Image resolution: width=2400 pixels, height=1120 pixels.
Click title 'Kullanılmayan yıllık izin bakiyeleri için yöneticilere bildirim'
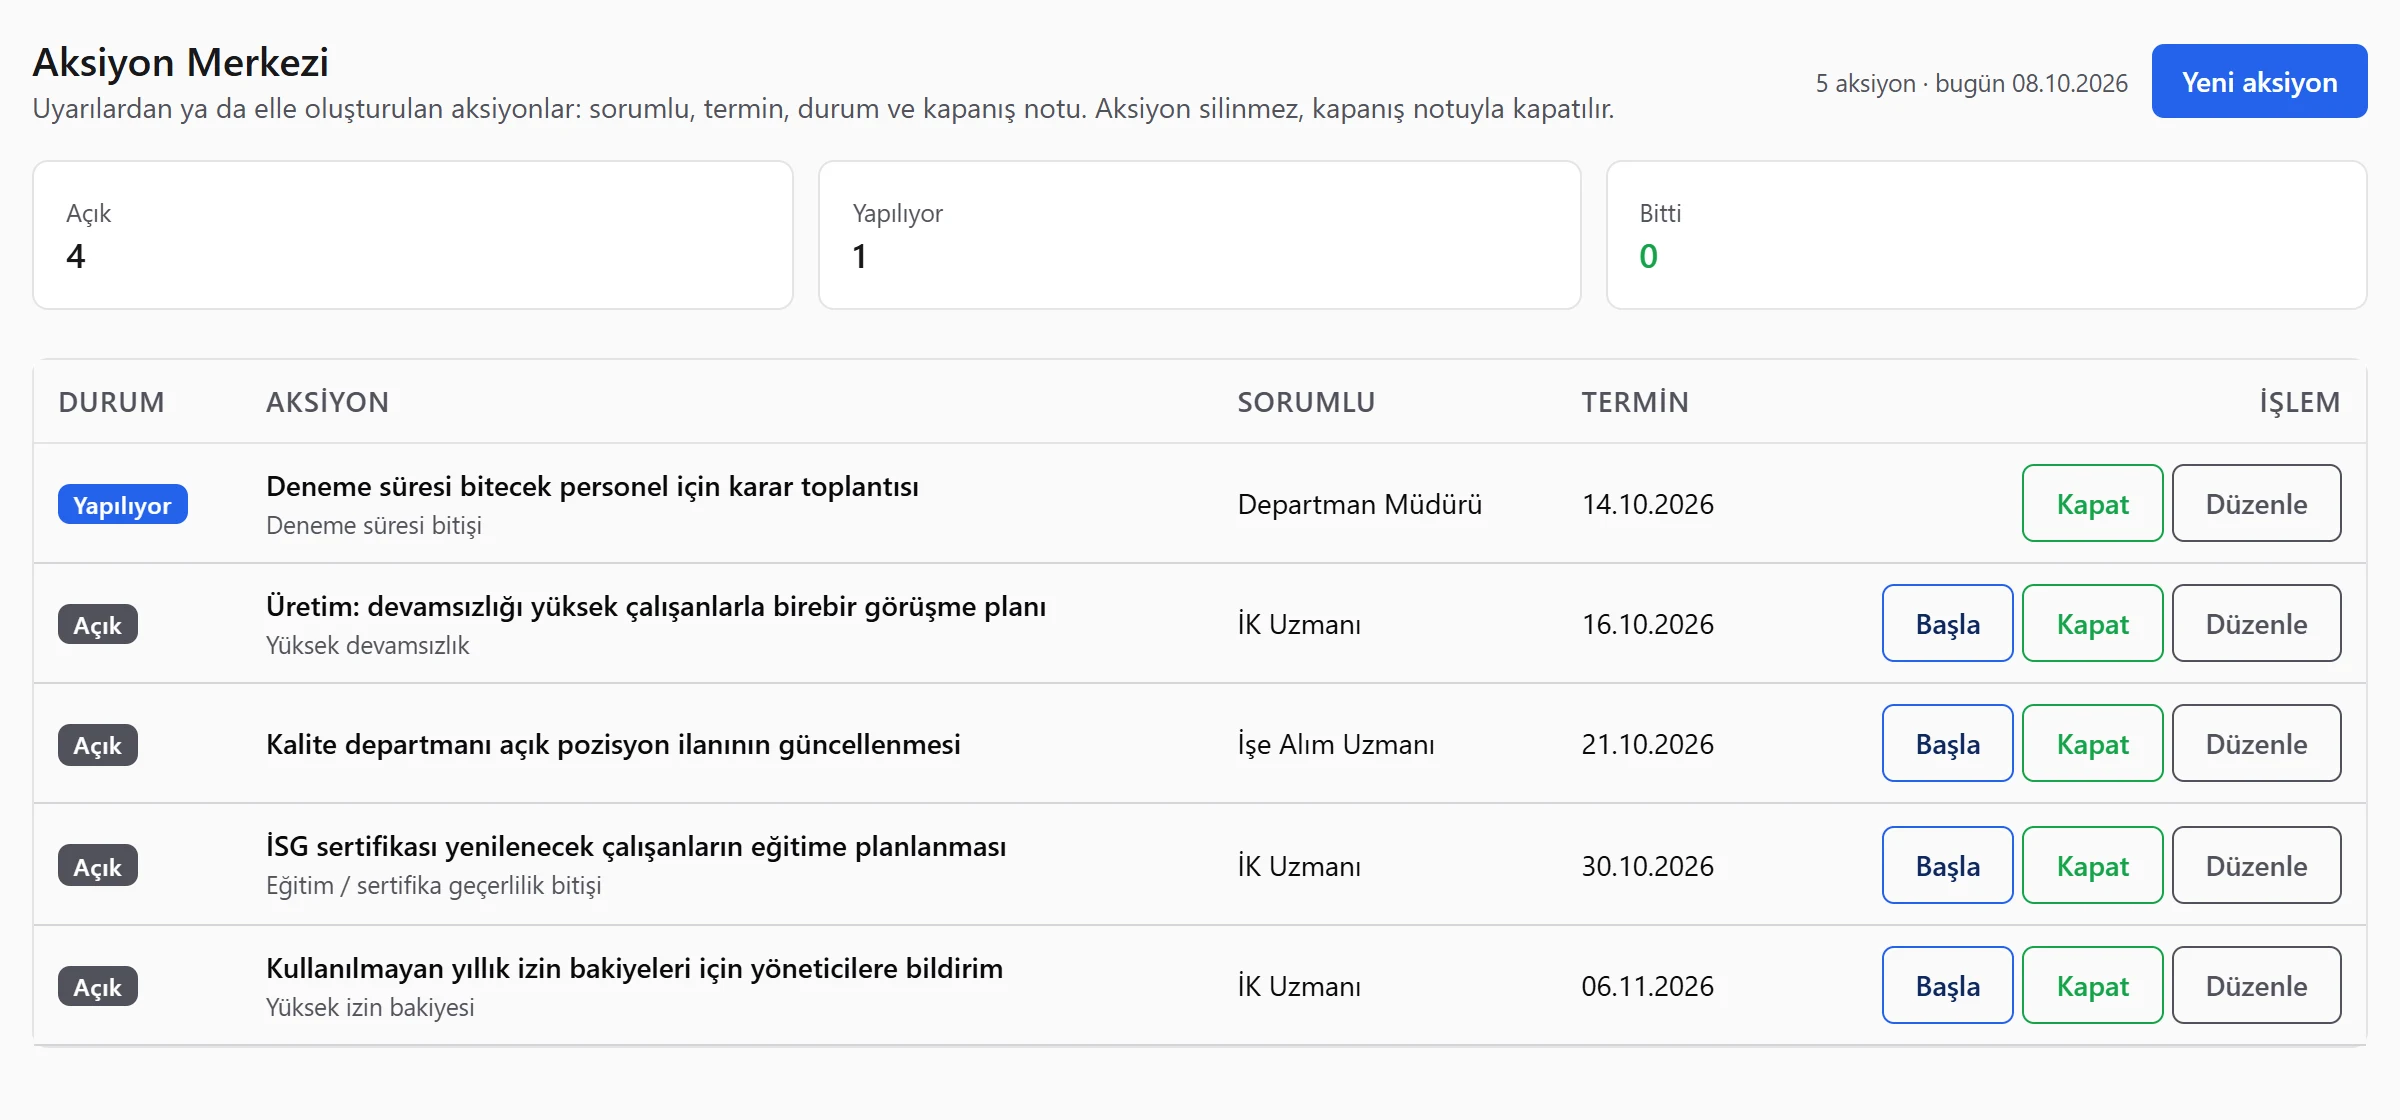point(634,968)
